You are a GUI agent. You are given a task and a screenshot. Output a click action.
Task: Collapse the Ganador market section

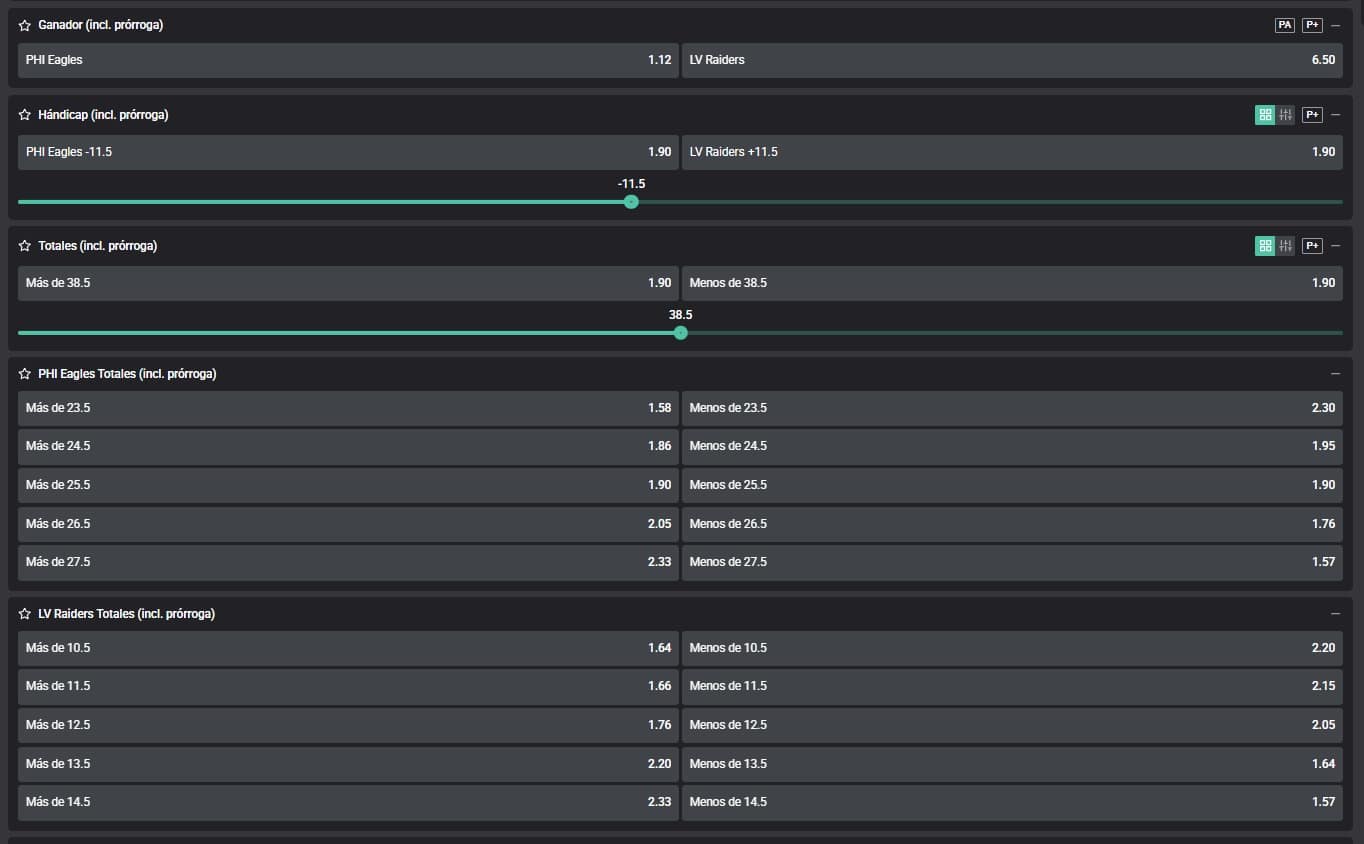point(1336,26)
